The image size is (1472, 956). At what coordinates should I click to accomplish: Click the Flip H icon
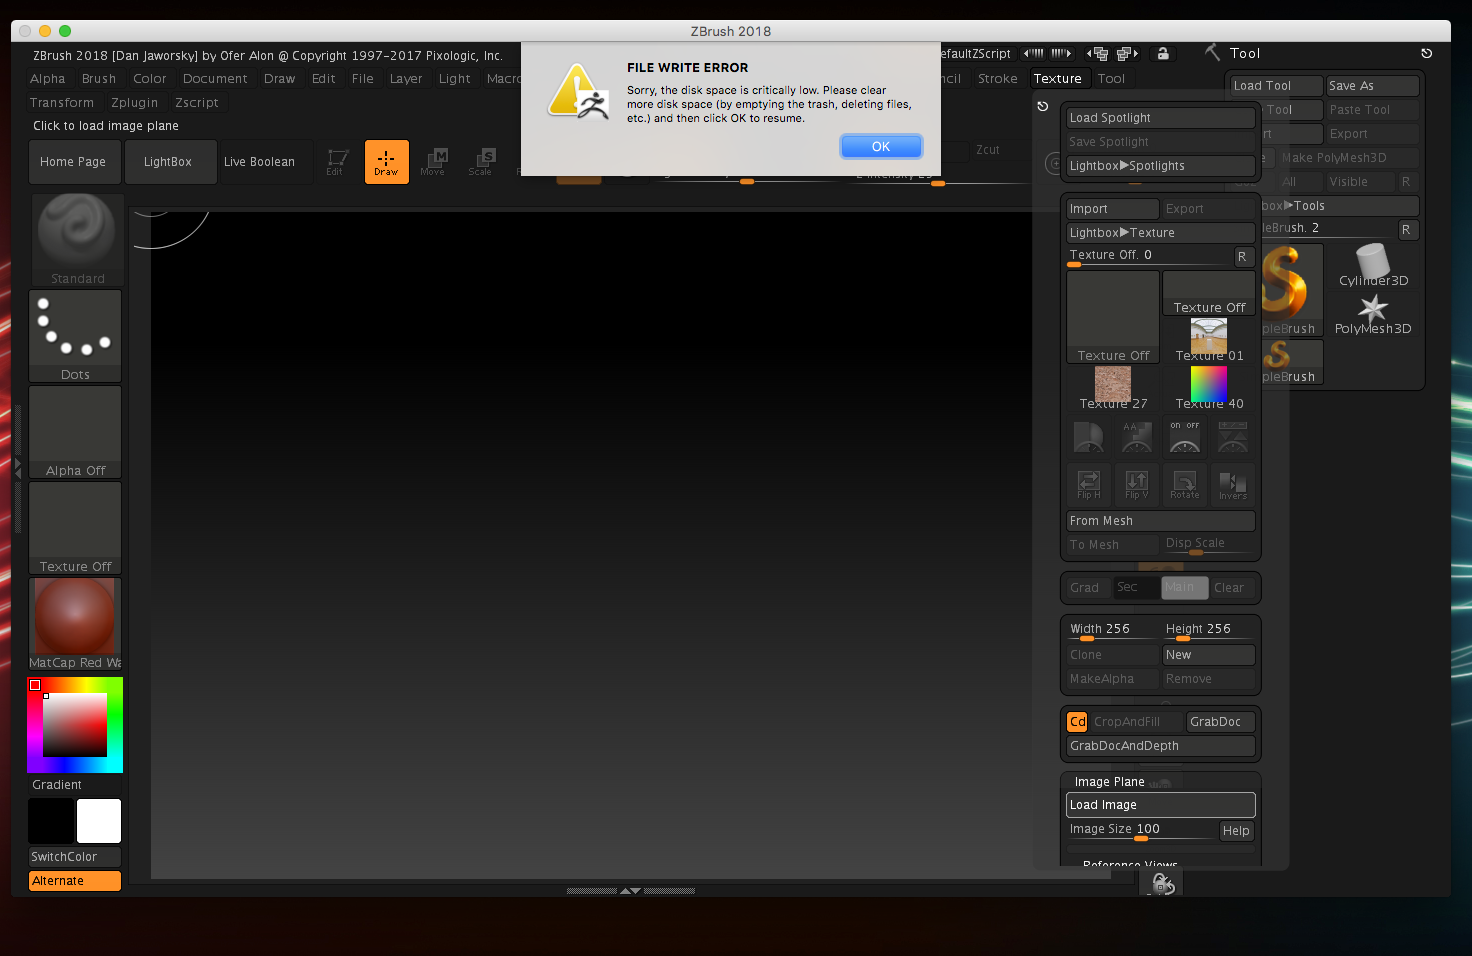click(x=1089, y=485)
